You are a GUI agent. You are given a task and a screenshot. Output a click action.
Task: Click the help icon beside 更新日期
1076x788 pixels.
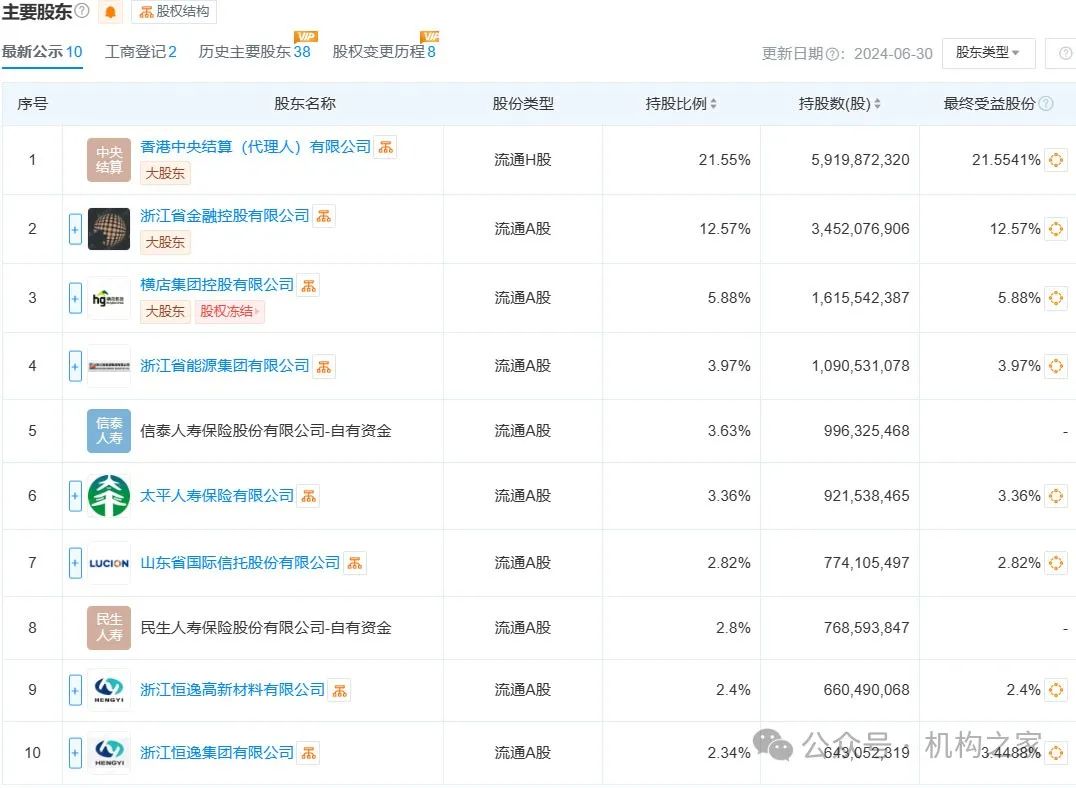tap(832, 54)
